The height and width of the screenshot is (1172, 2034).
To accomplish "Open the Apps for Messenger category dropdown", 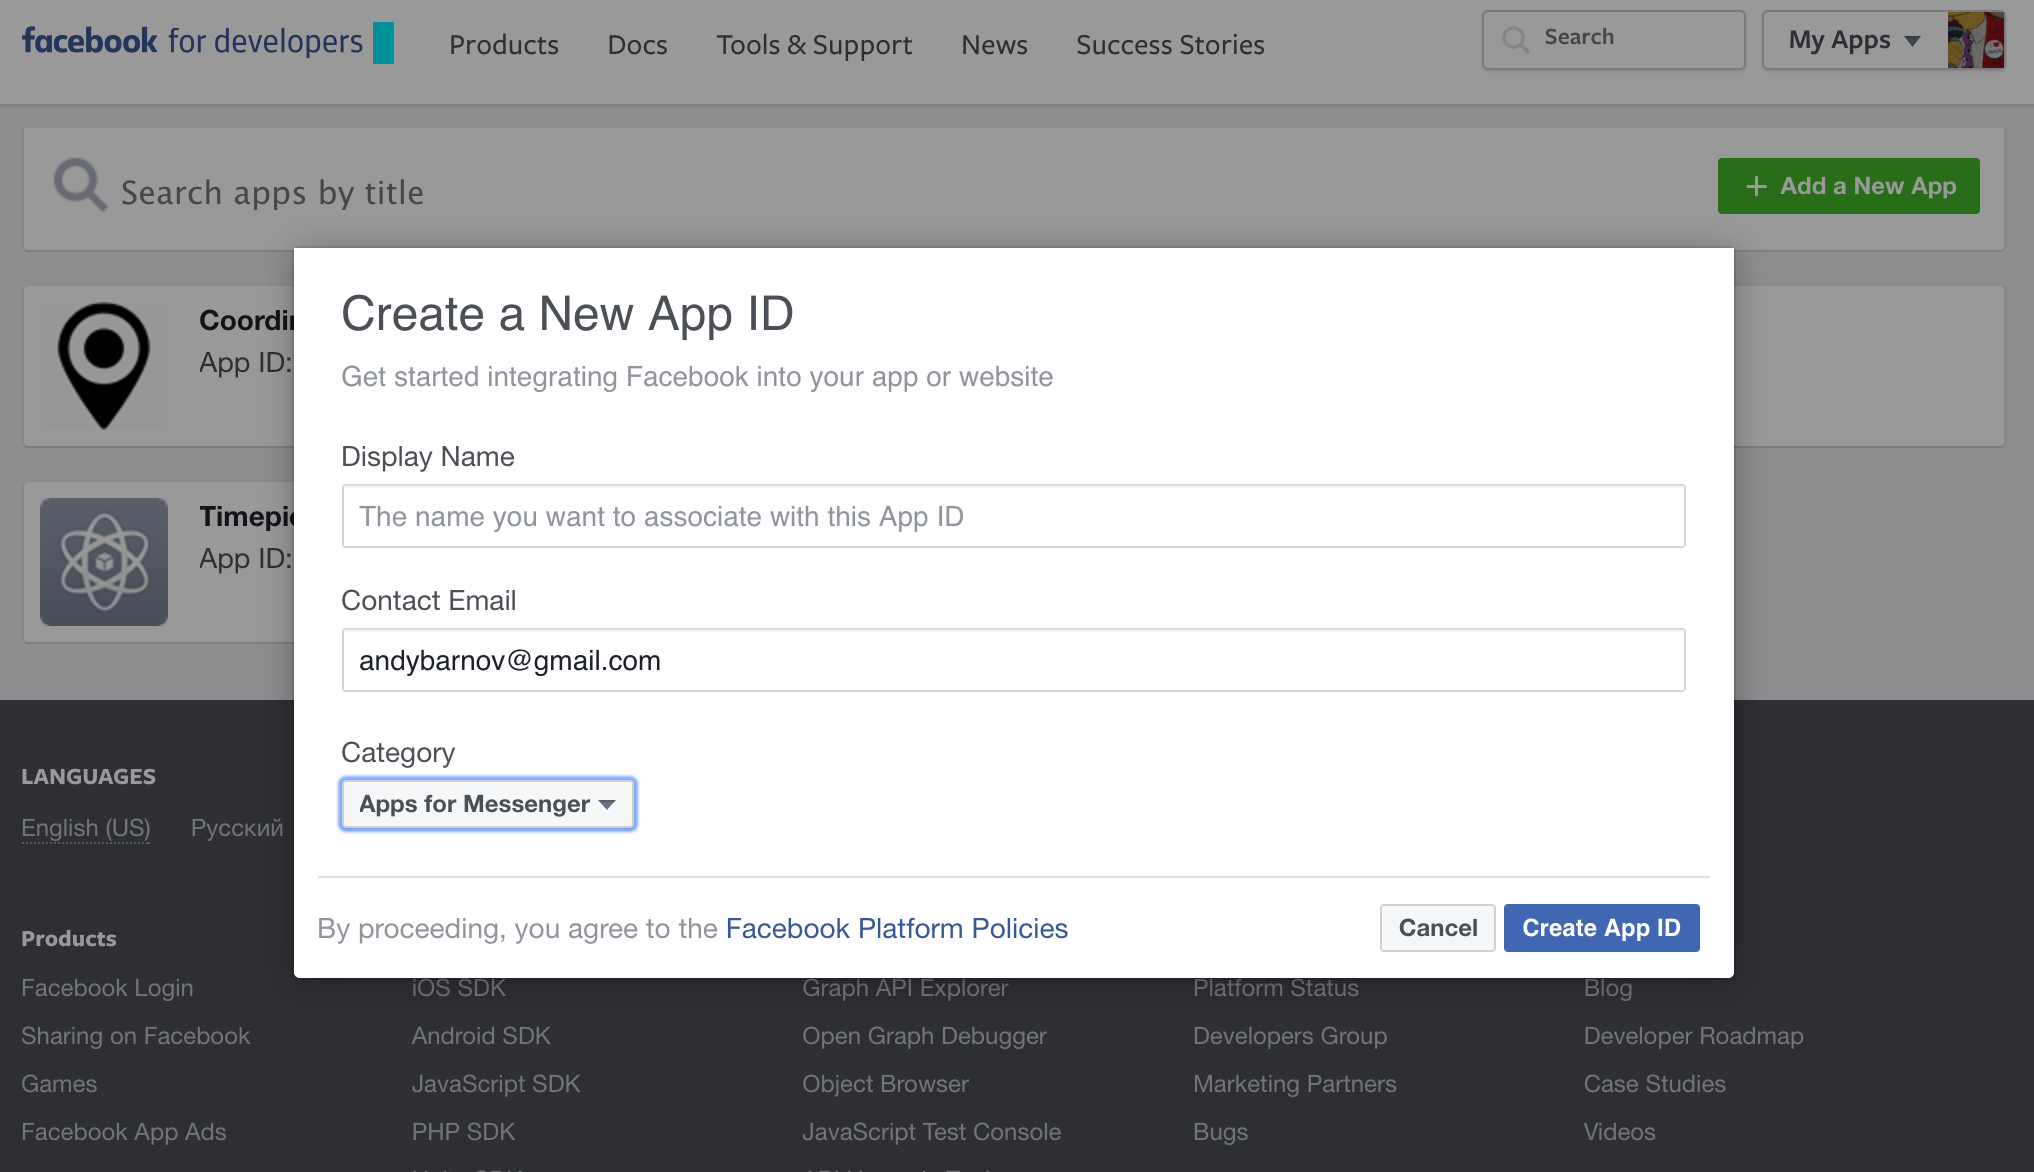I will click(488, 804).
